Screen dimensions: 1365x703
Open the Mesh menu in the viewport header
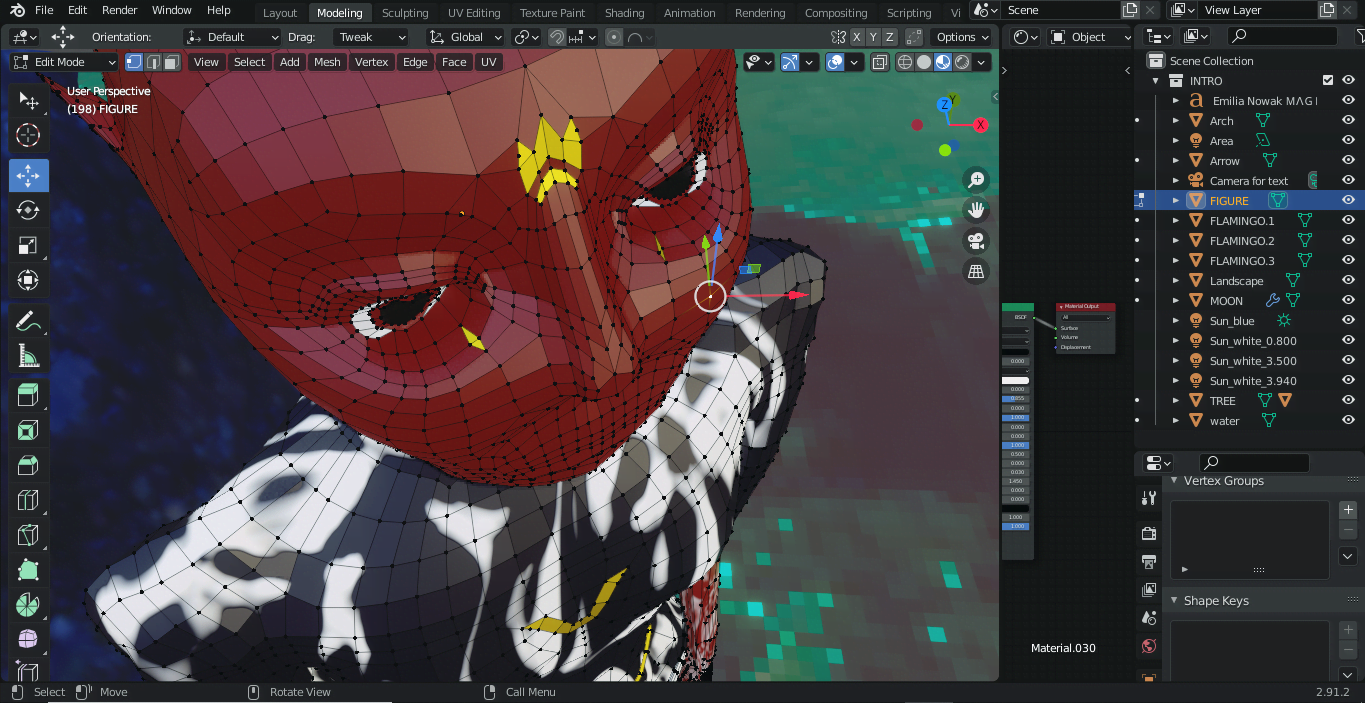coord(327,62)
